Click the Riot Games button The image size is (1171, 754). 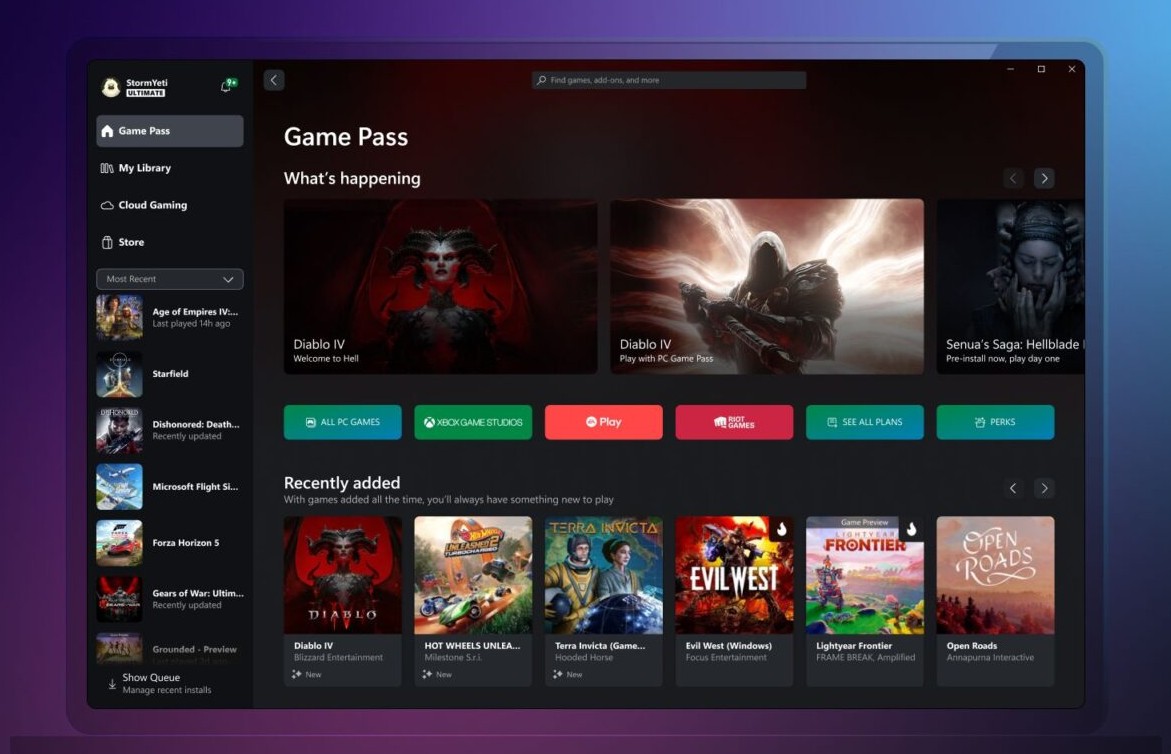pyautogui.click(x=734, y=423)
